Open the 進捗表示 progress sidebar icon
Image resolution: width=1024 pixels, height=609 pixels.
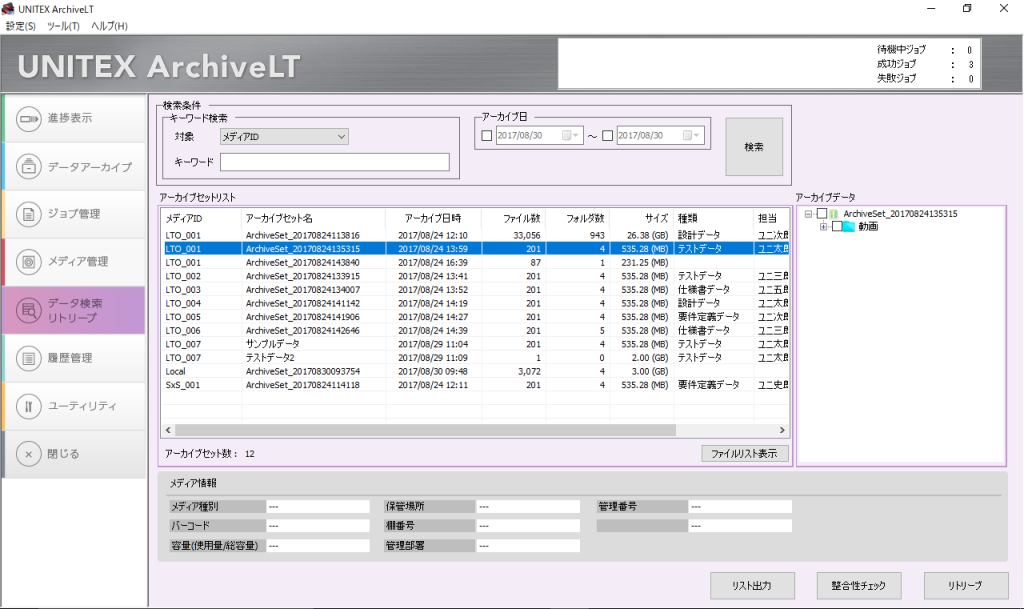[x=29, y=119]
